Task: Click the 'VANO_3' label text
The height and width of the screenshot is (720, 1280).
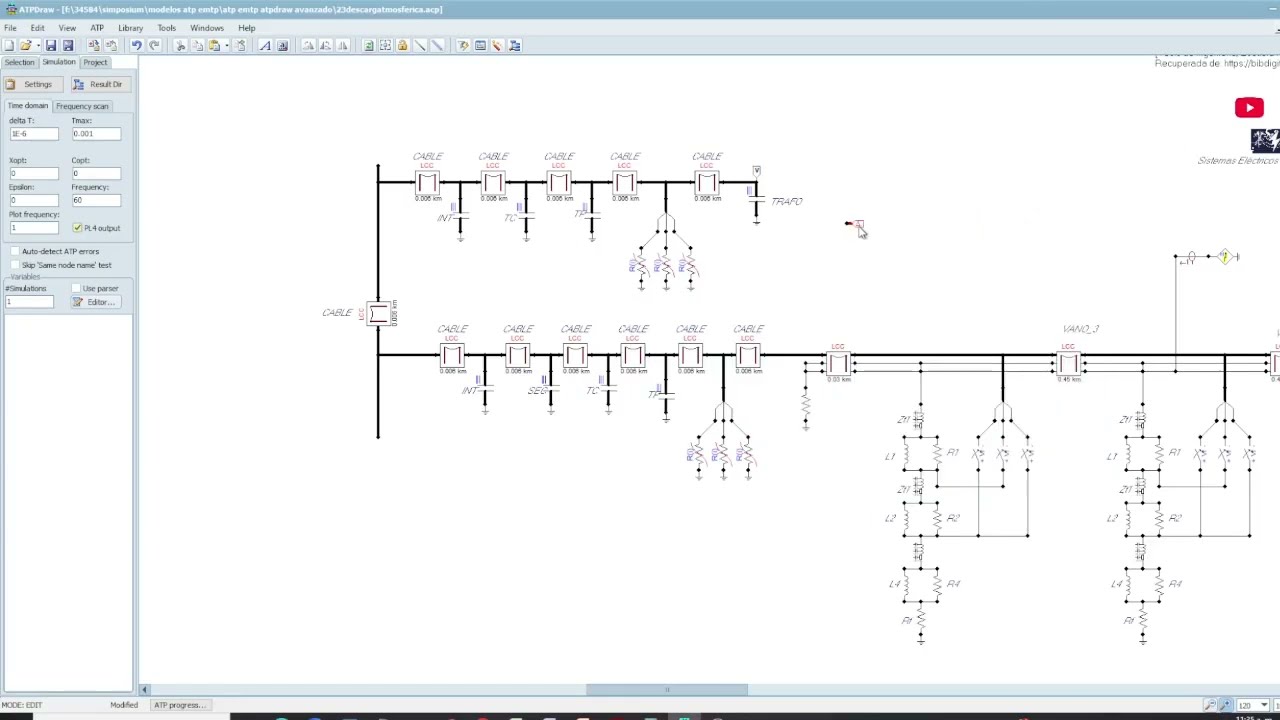Action: tap(1081, 329)
